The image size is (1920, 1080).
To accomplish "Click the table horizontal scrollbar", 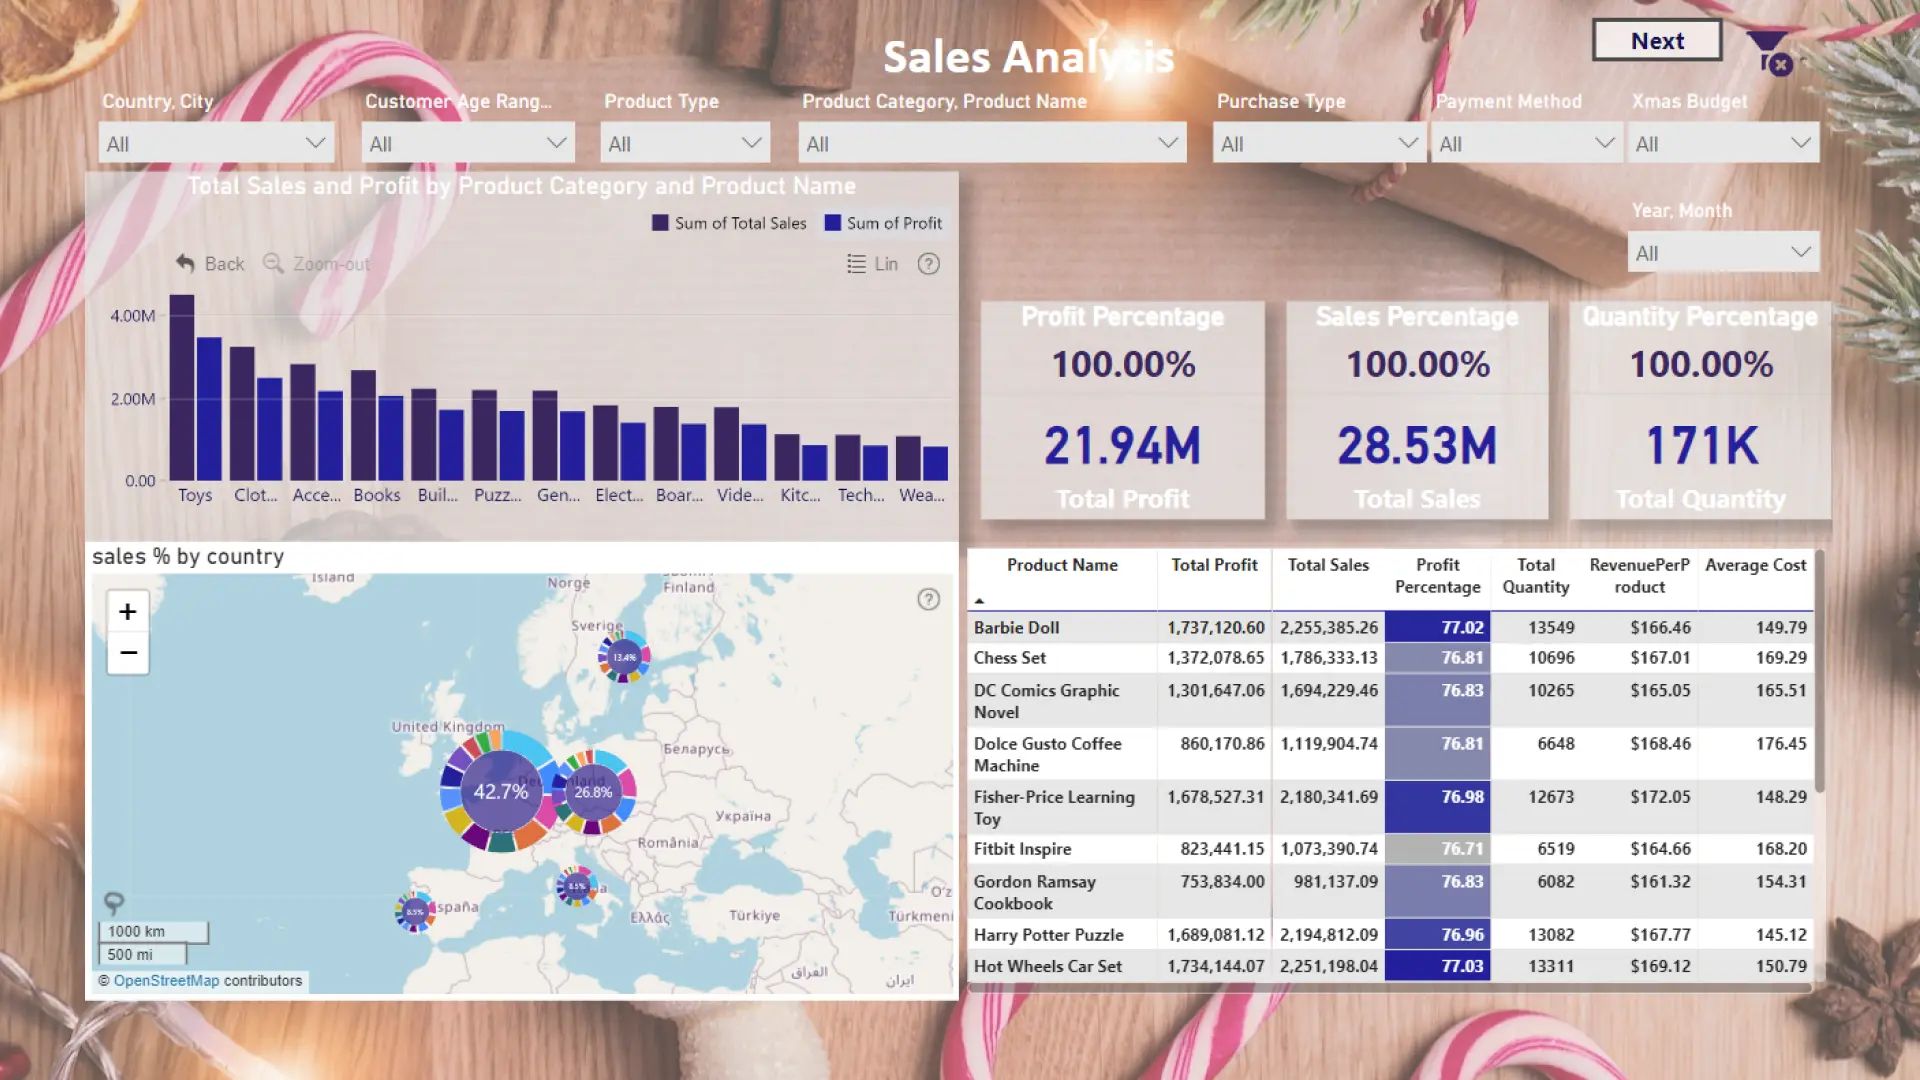I will 1390,988.
